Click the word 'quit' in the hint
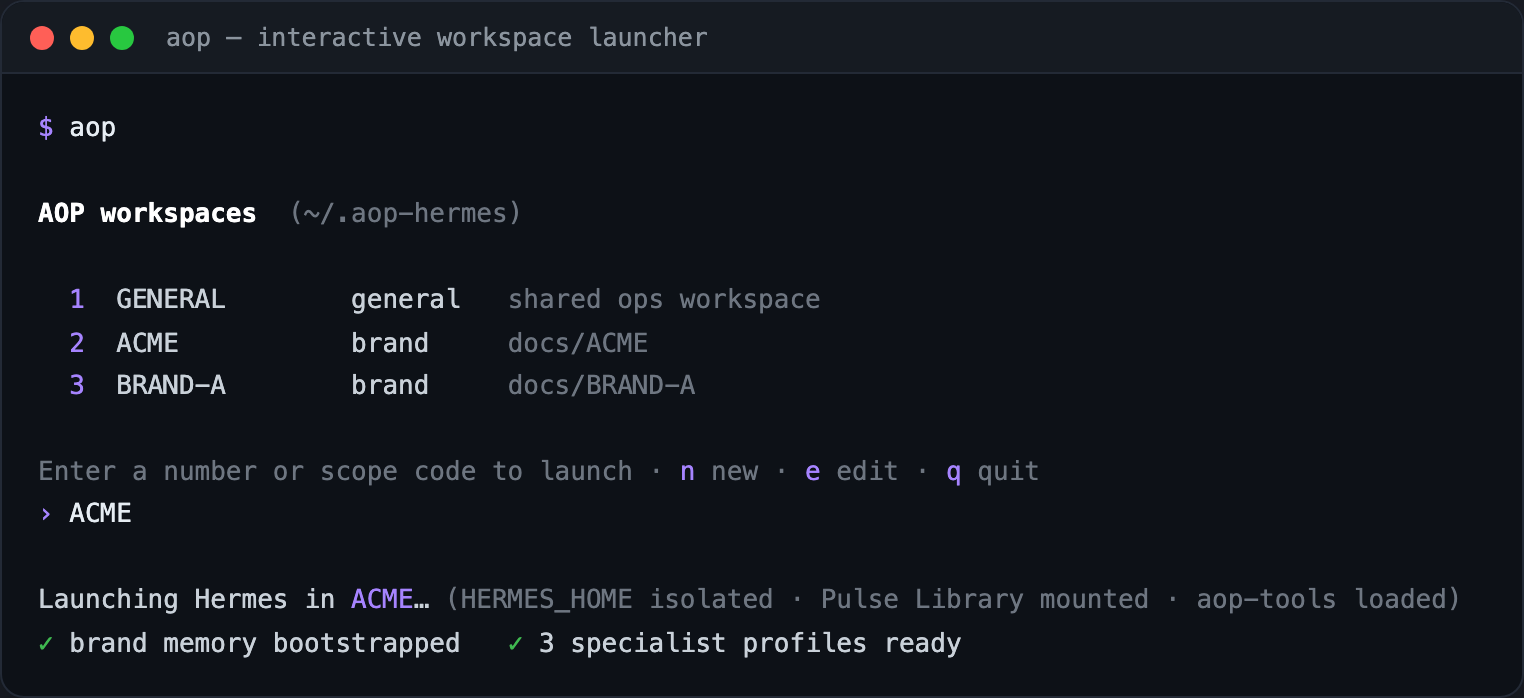1524x698 pixels. (1009, 472)
